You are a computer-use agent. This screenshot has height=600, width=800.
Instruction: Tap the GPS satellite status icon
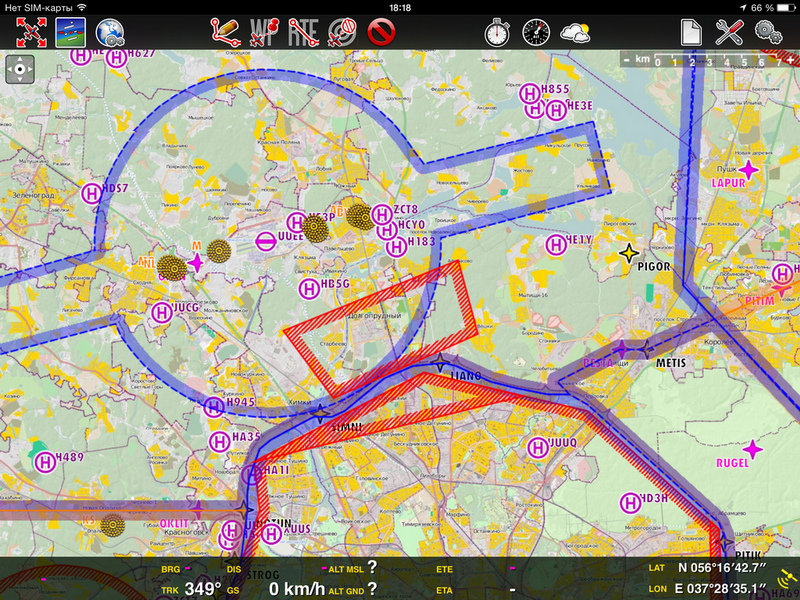[788, 580]
